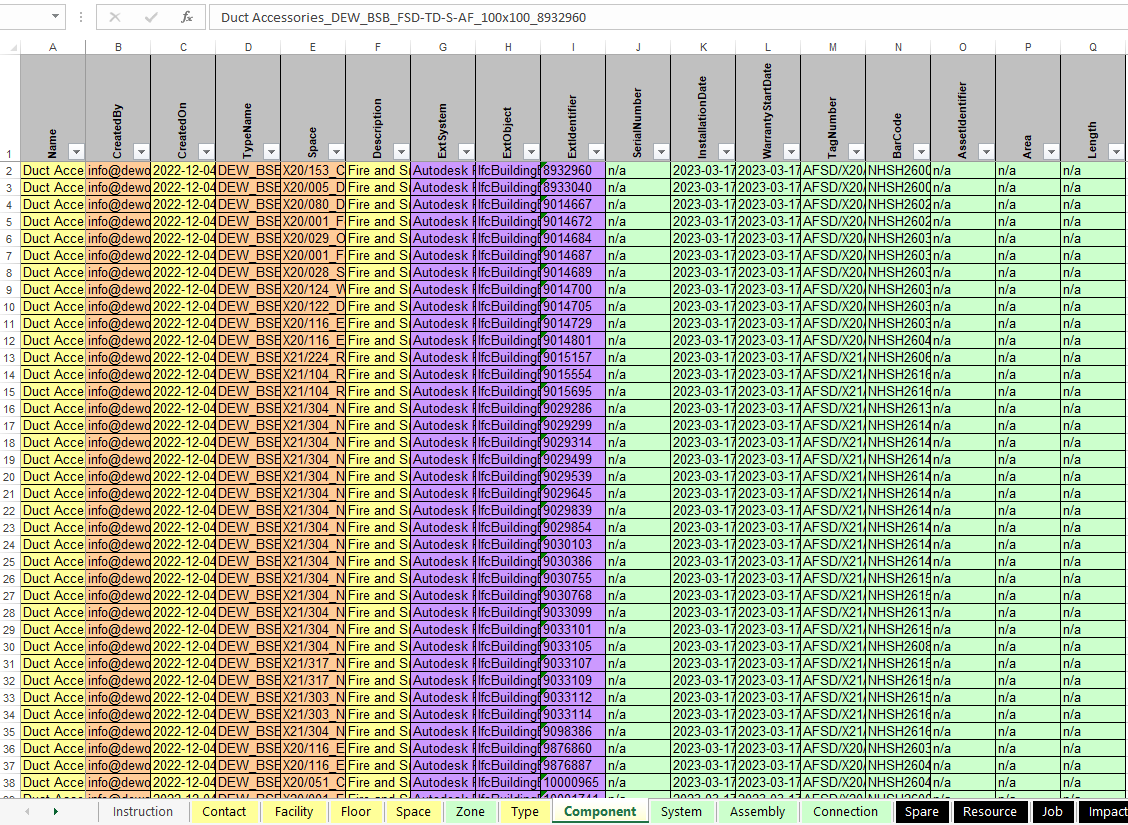This screenshot has height=825, width=1128.
Task: Open the ExtIdentifier column filter dropdown
Action: pos(596,152)
